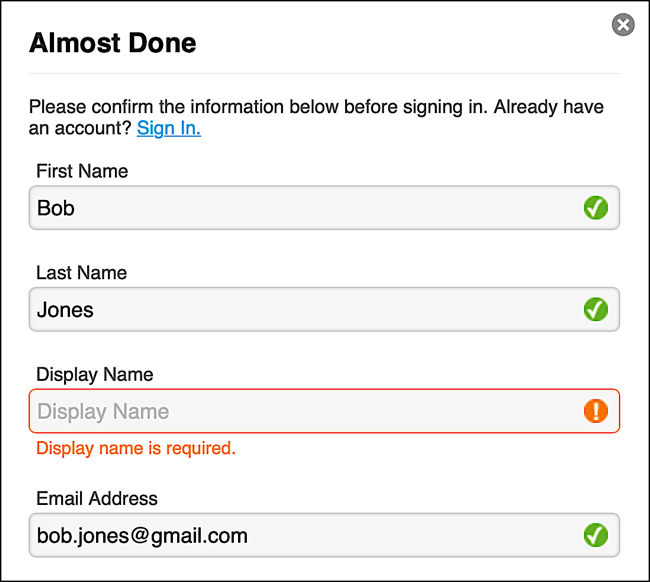
Task: Click the Email Address label
Action: pos(97,498)
